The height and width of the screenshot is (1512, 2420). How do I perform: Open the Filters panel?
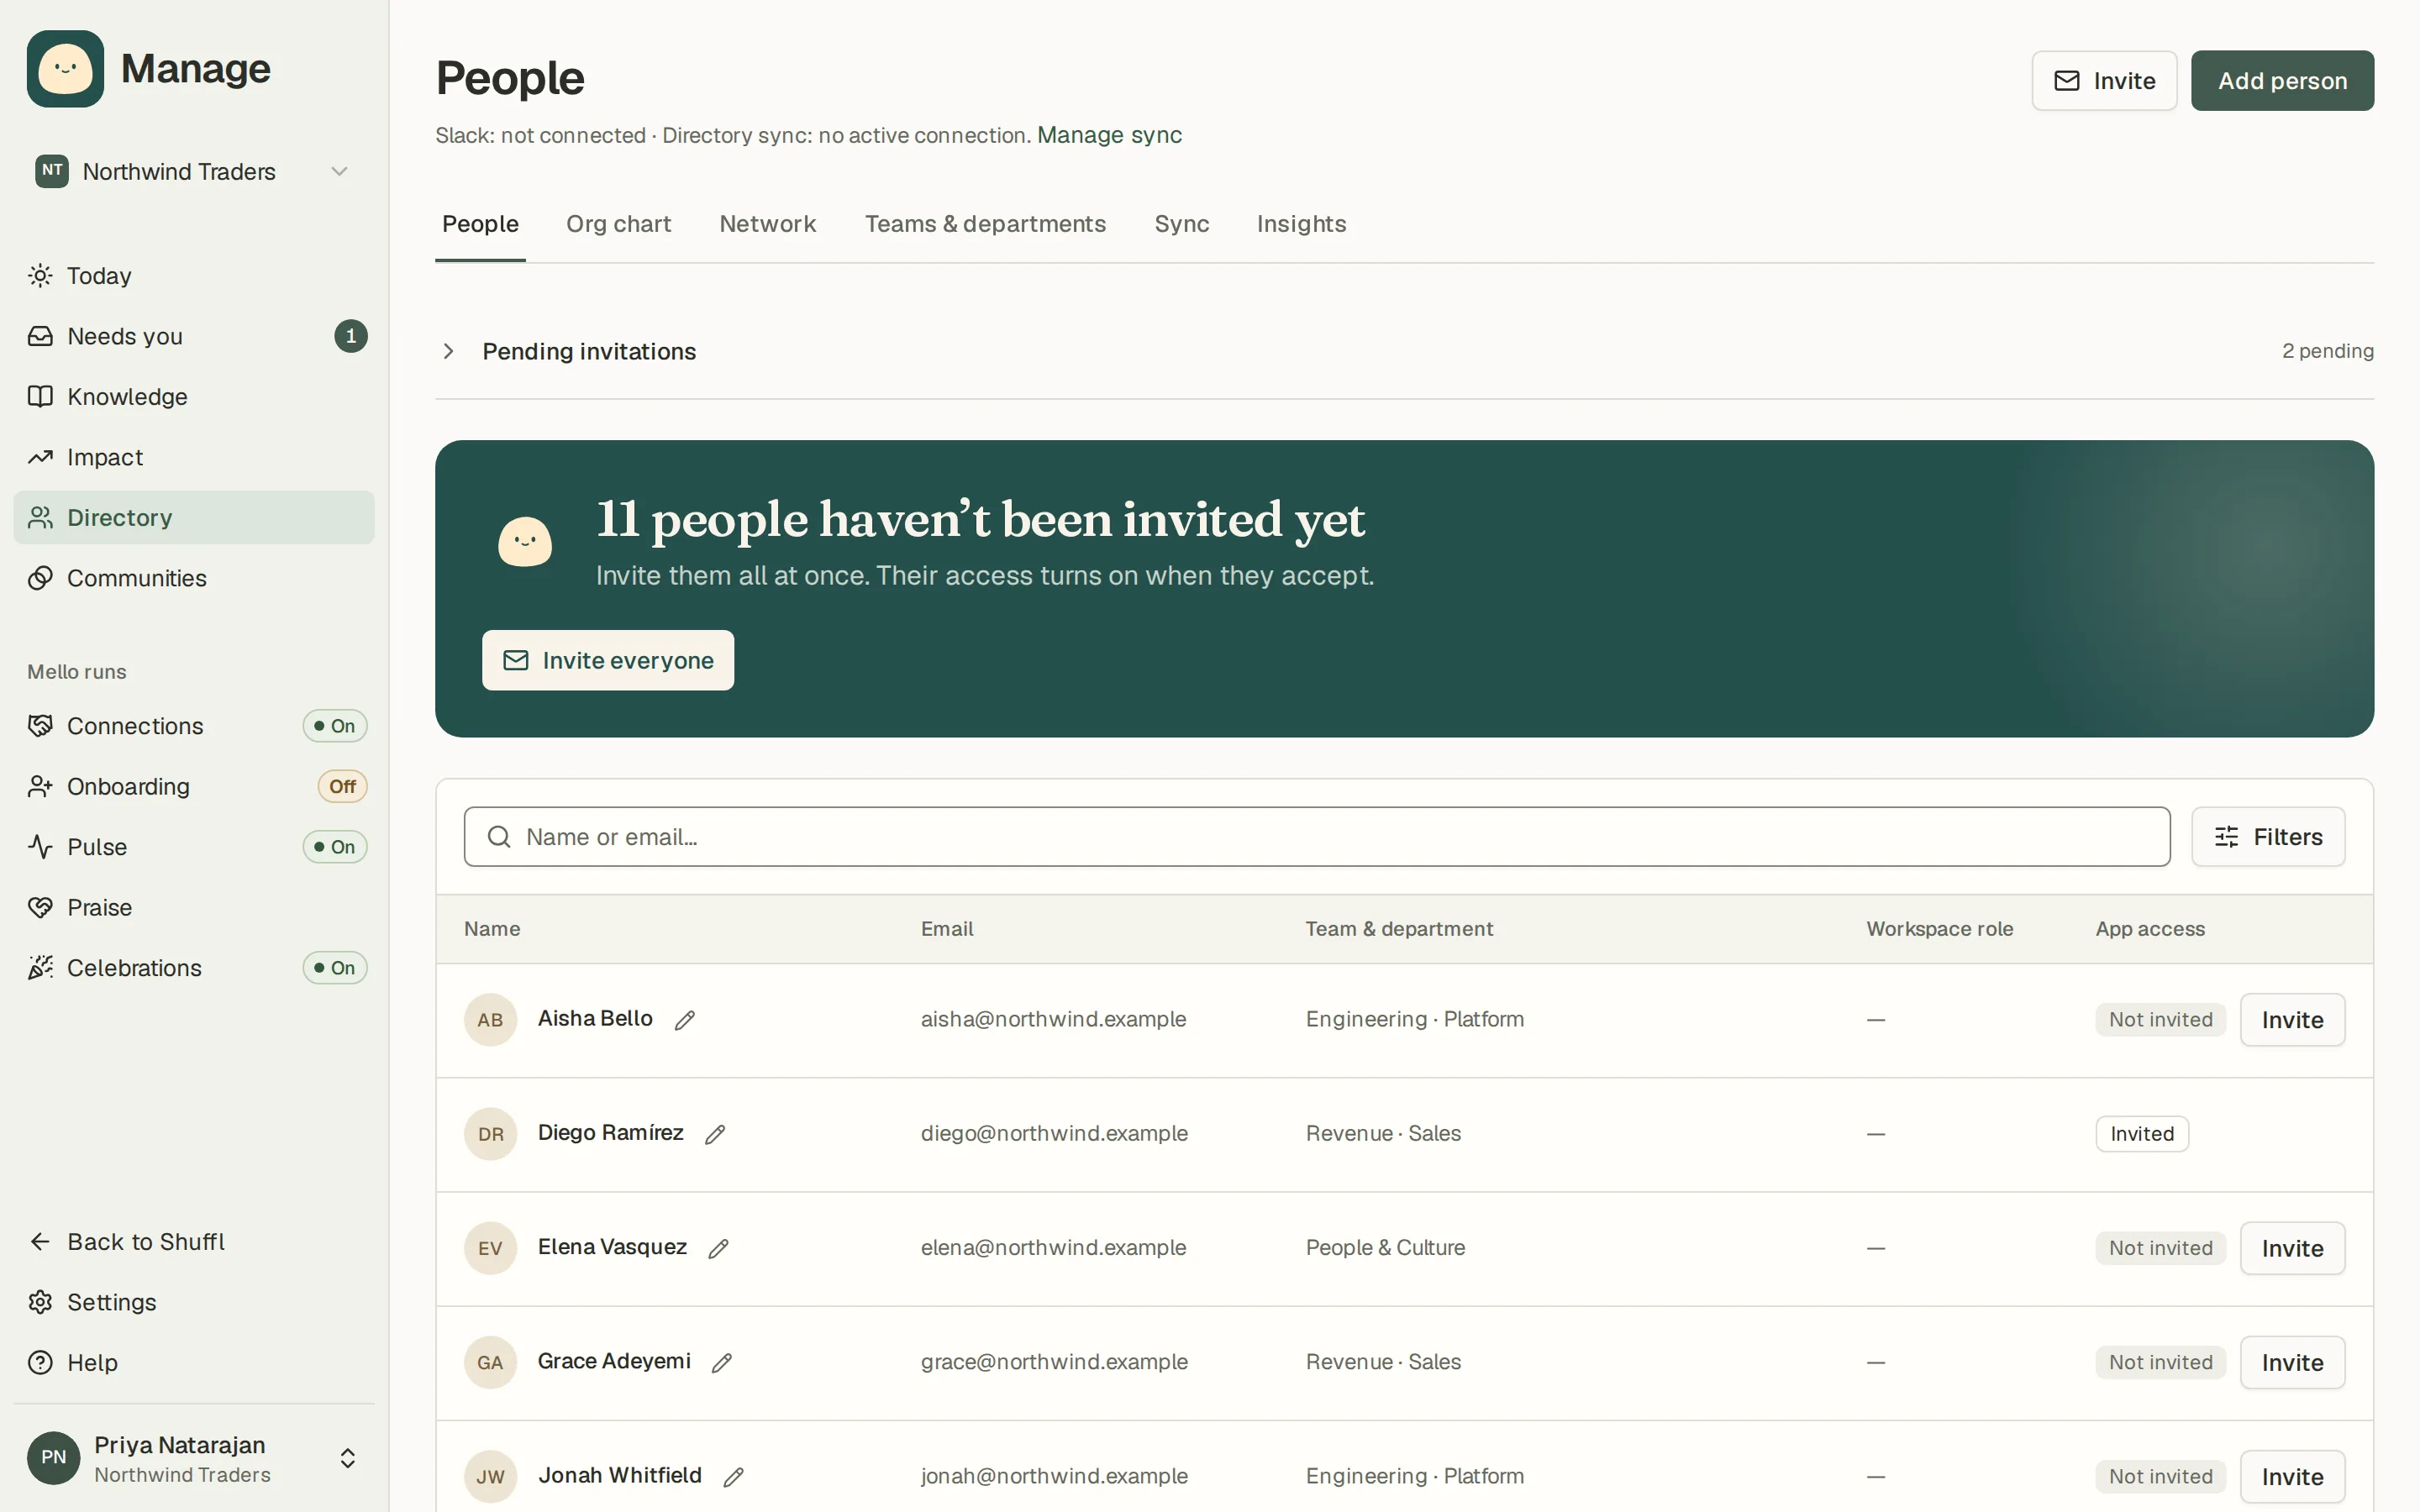coord(2268,837)
